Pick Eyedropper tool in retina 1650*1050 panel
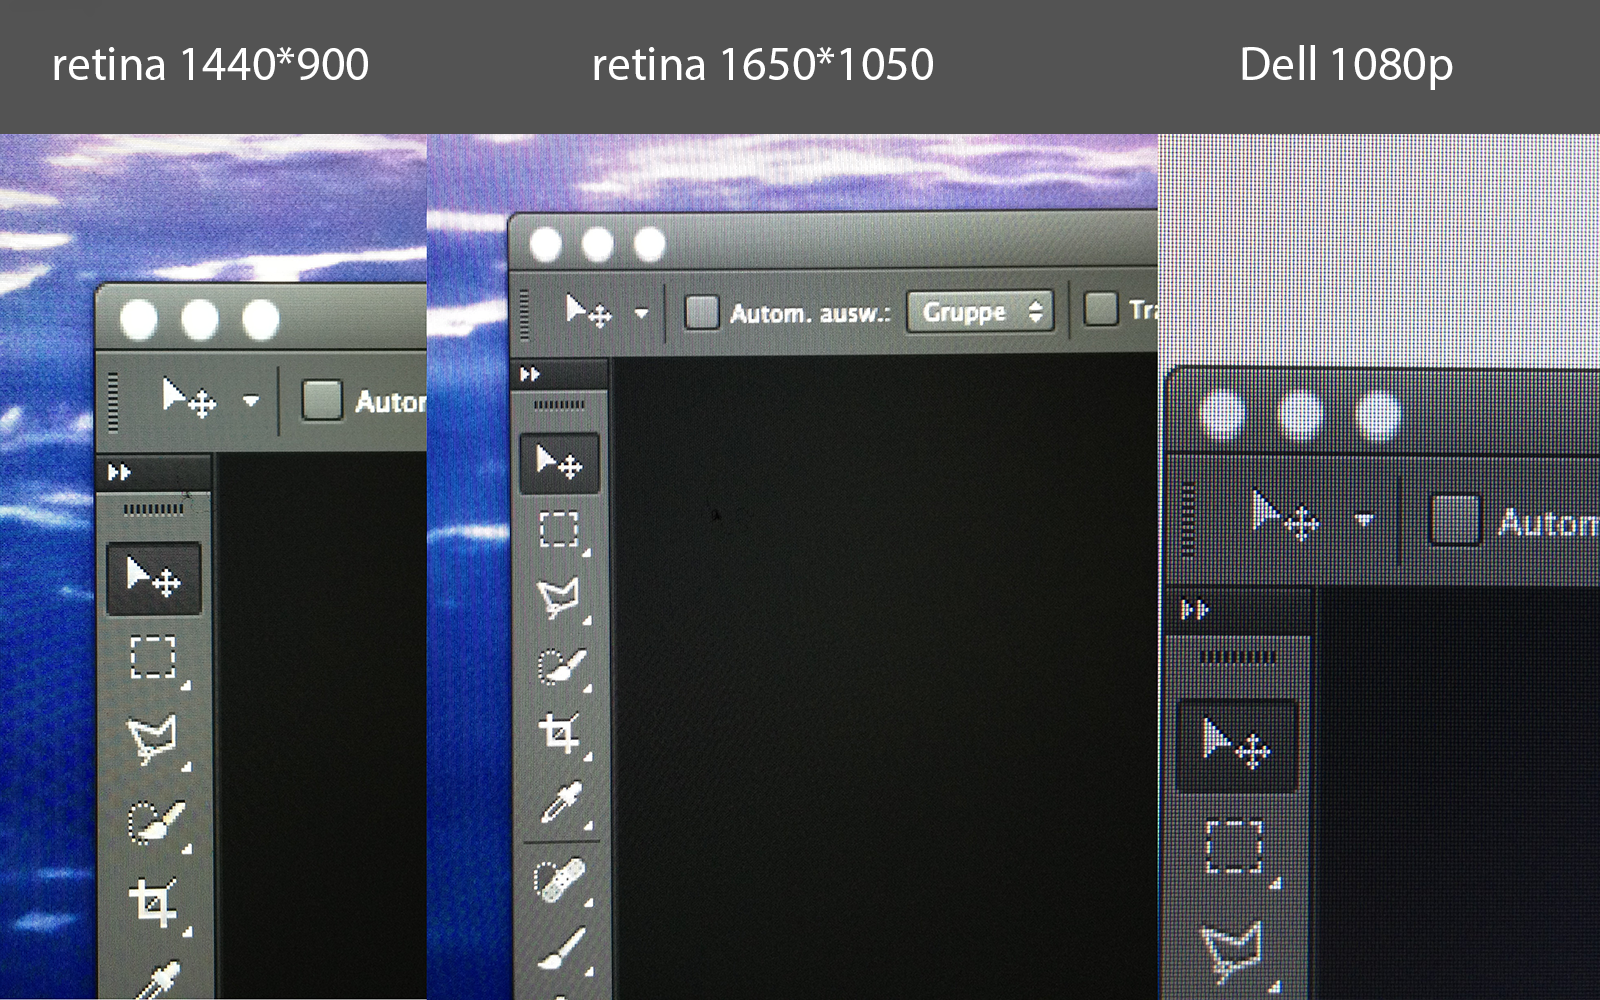The image size is (1600, 1000). 559,802
